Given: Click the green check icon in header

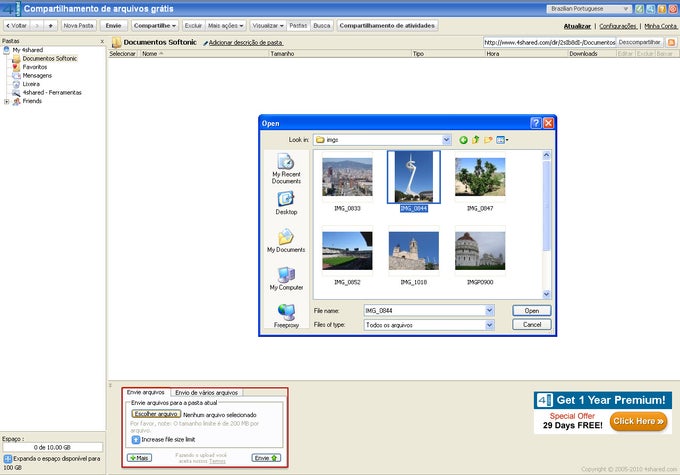Looking at the screenshot, I should coord(639,9).
